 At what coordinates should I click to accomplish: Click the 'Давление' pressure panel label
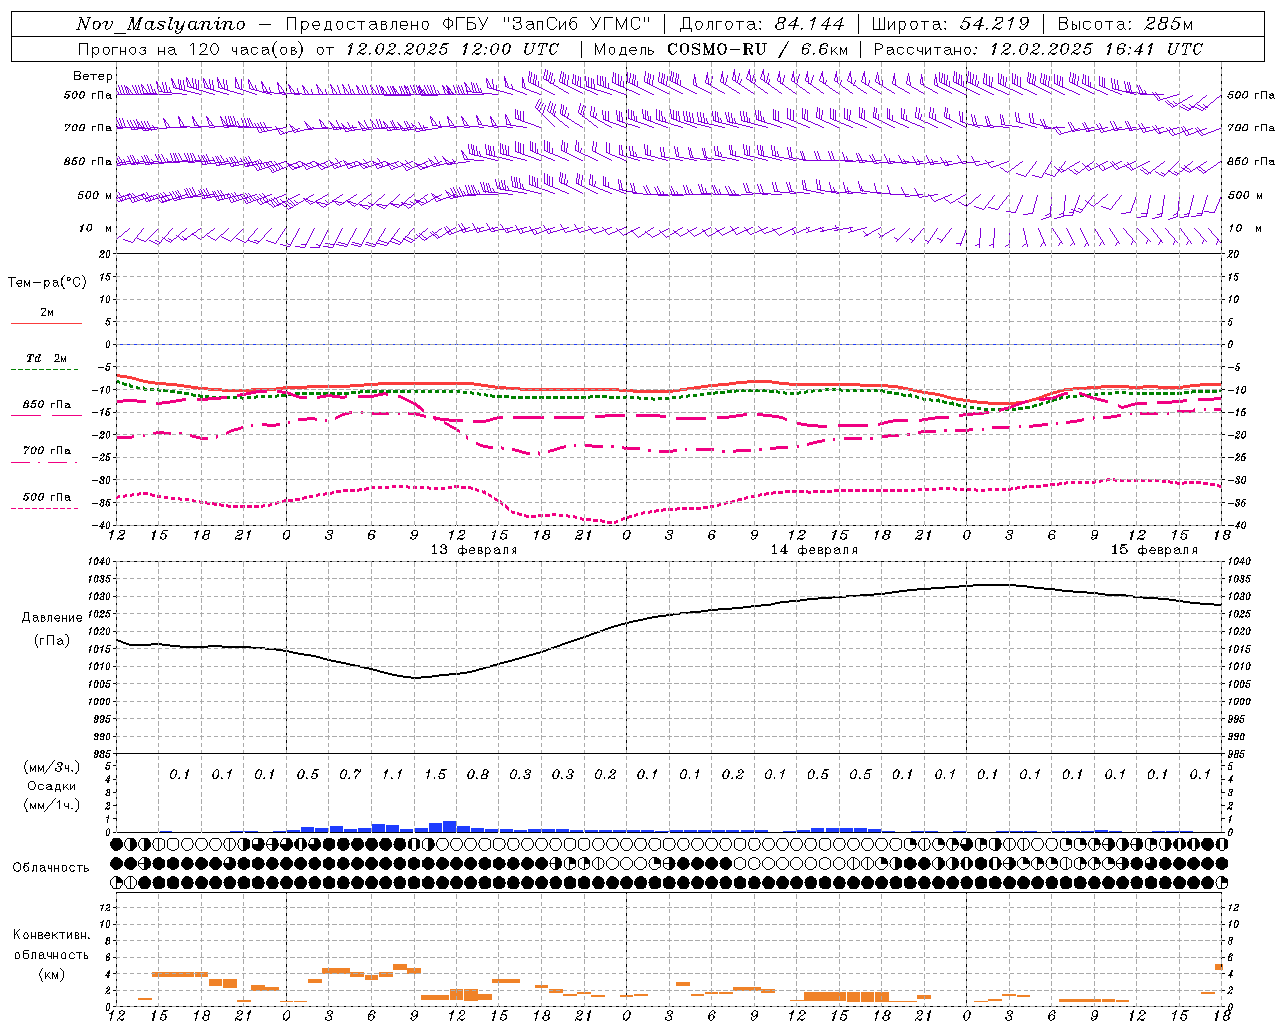click(52, 618)
